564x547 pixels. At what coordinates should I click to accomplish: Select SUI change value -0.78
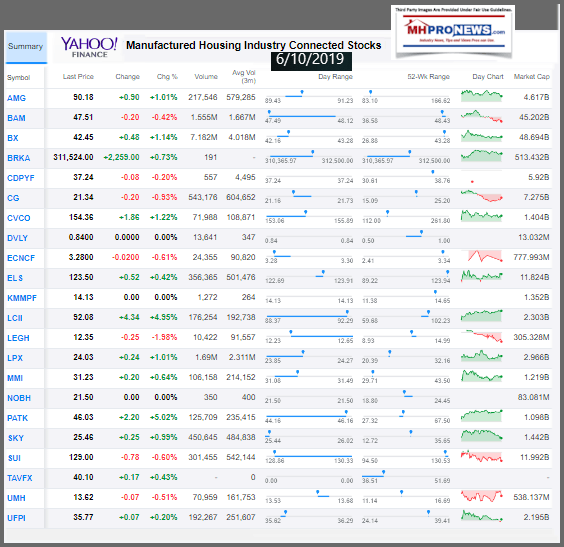[130, 457]
